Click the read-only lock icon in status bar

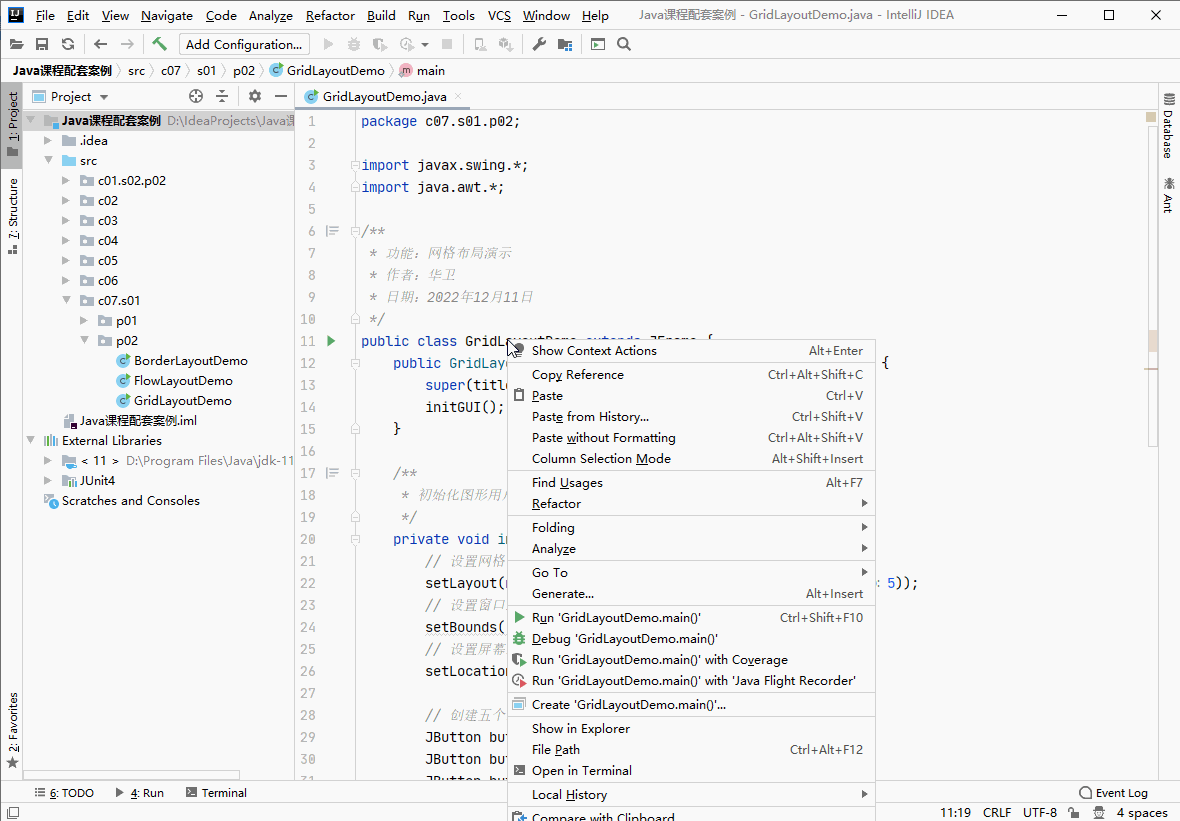pos(1073,813)
